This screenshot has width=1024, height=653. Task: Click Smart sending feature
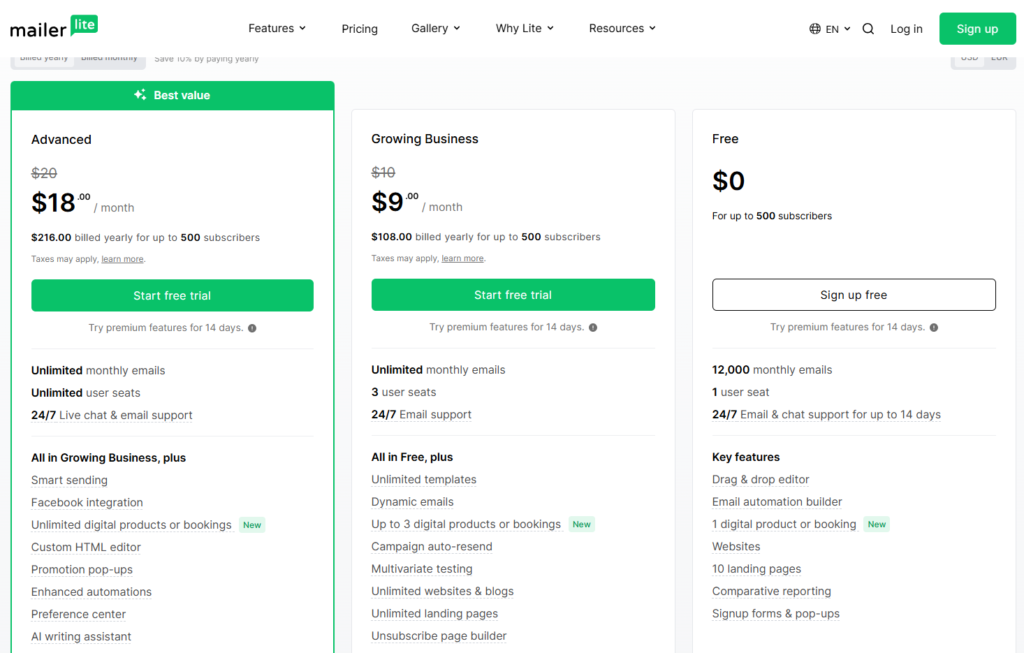[69, 480]
